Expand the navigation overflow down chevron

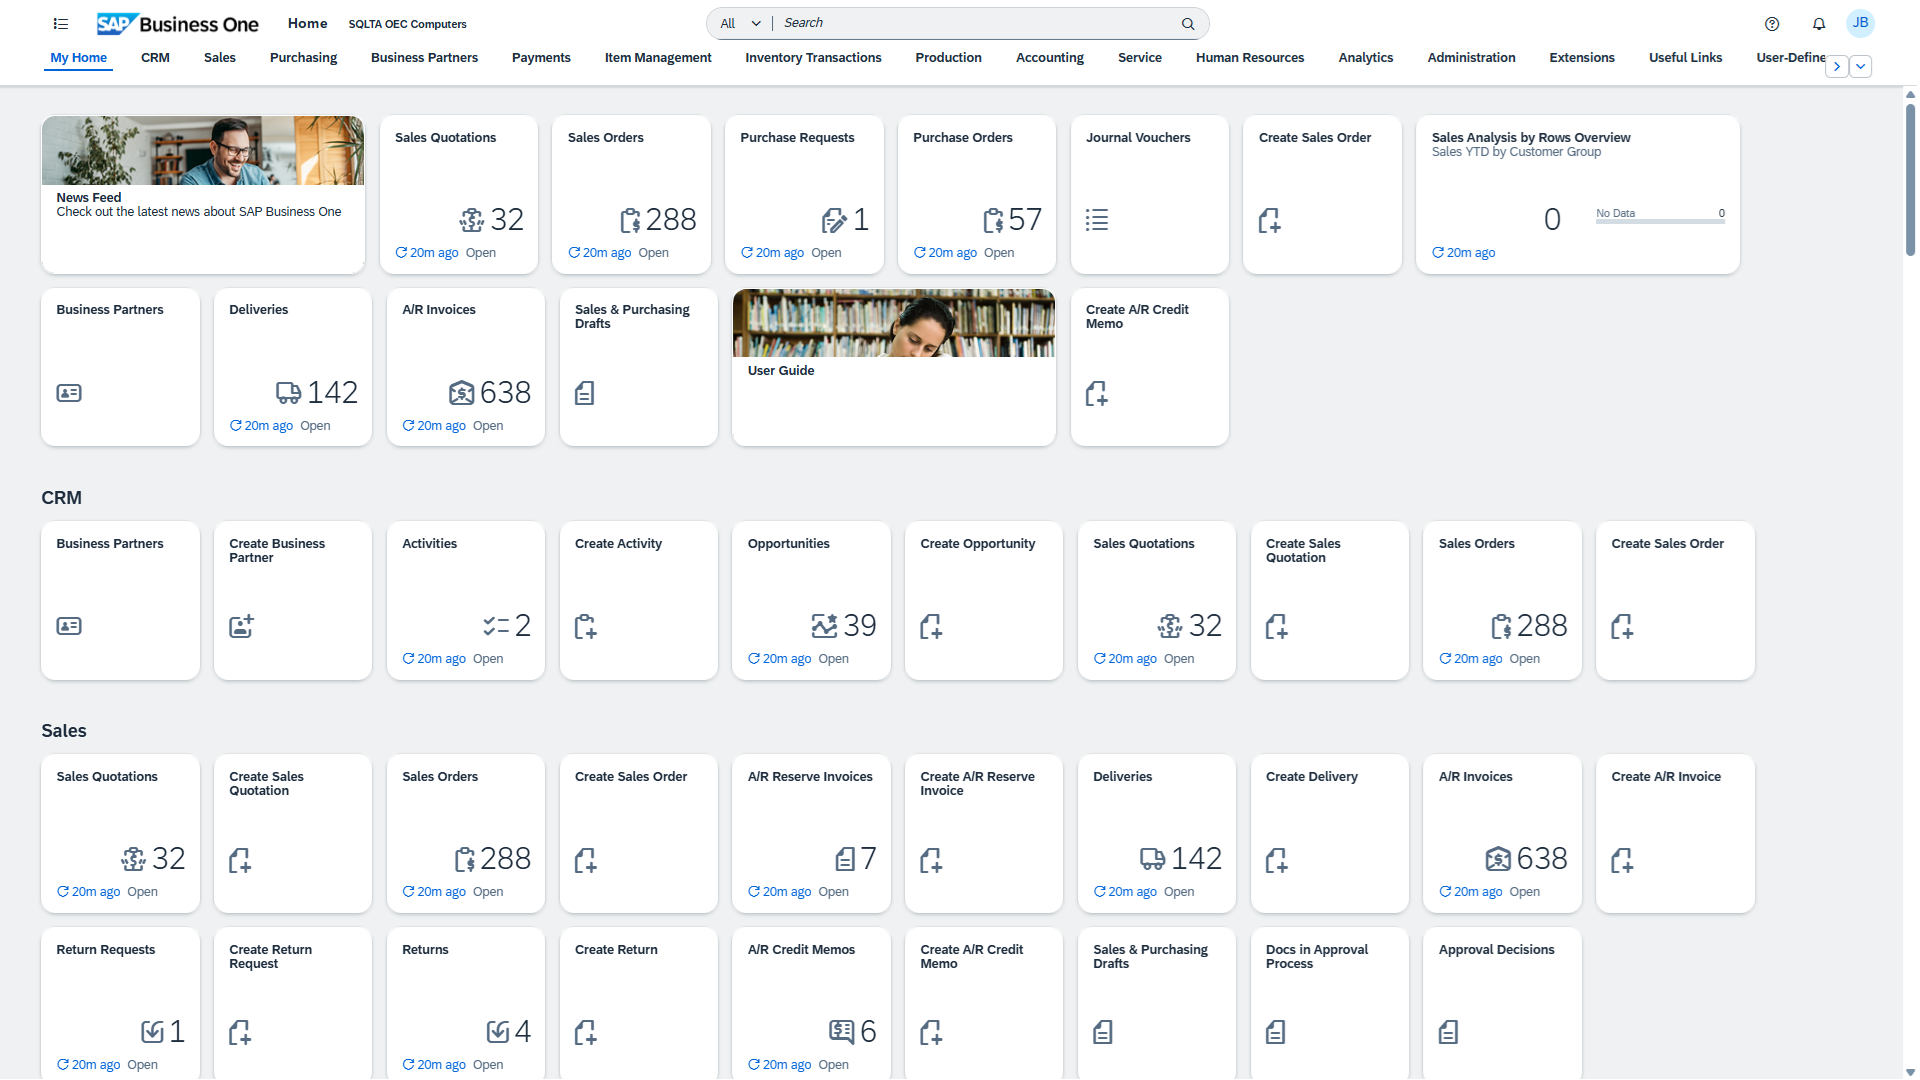click(1861, 66)
